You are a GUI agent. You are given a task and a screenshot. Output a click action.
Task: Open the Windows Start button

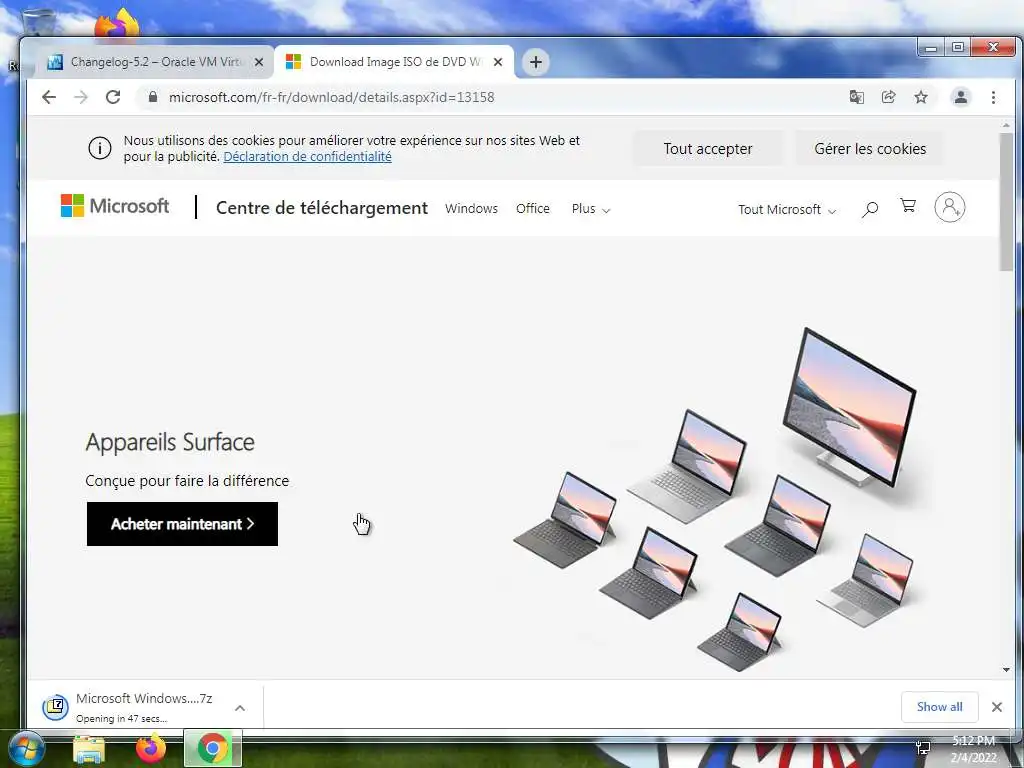[x=25, y=748]
